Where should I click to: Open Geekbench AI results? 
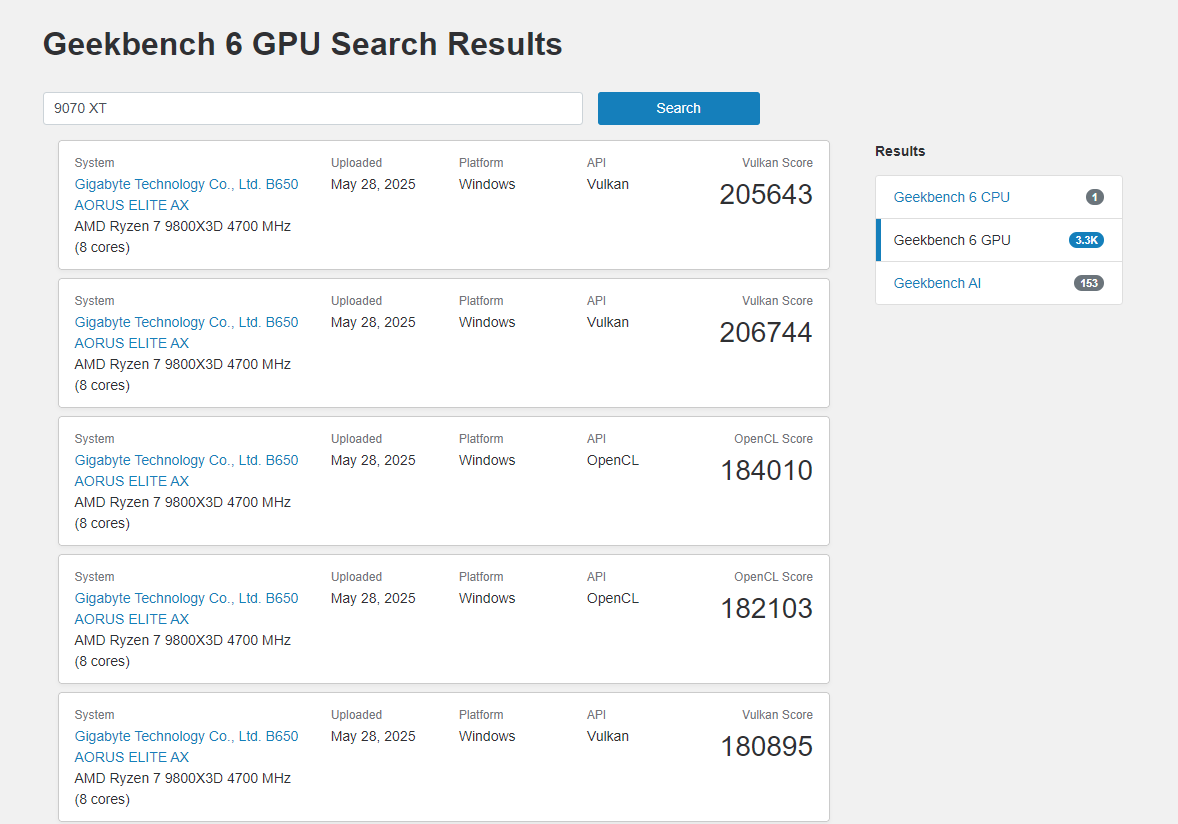click(x=937, y=283)
